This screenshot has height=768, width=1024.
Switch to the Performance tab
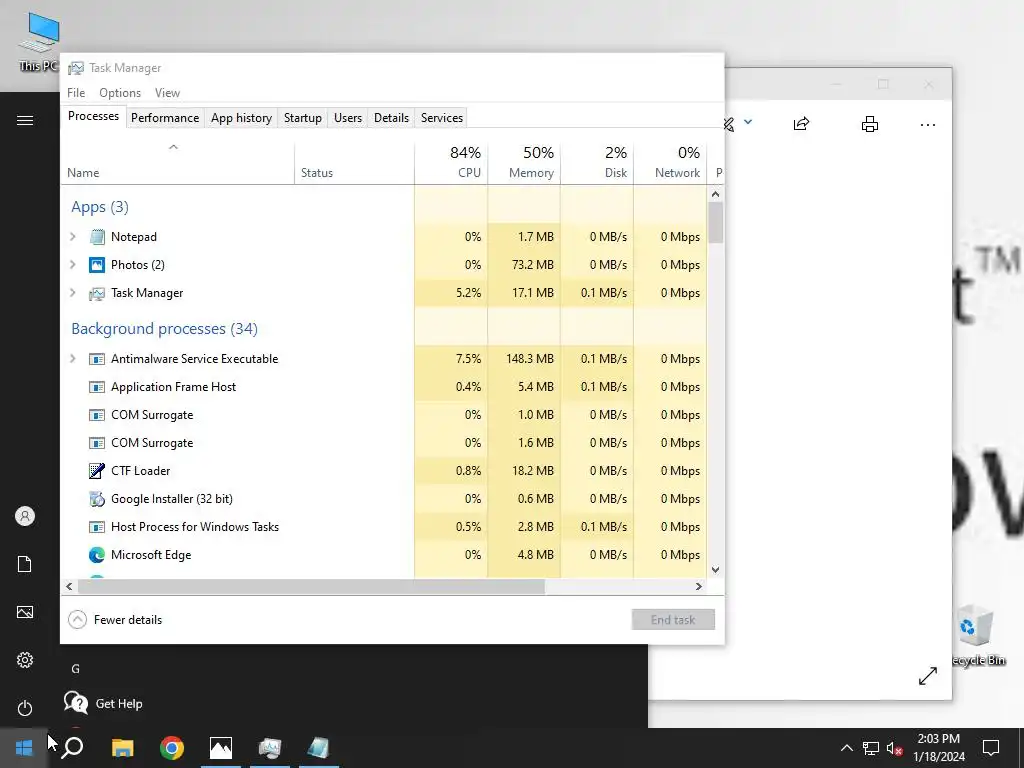point(165,118)
